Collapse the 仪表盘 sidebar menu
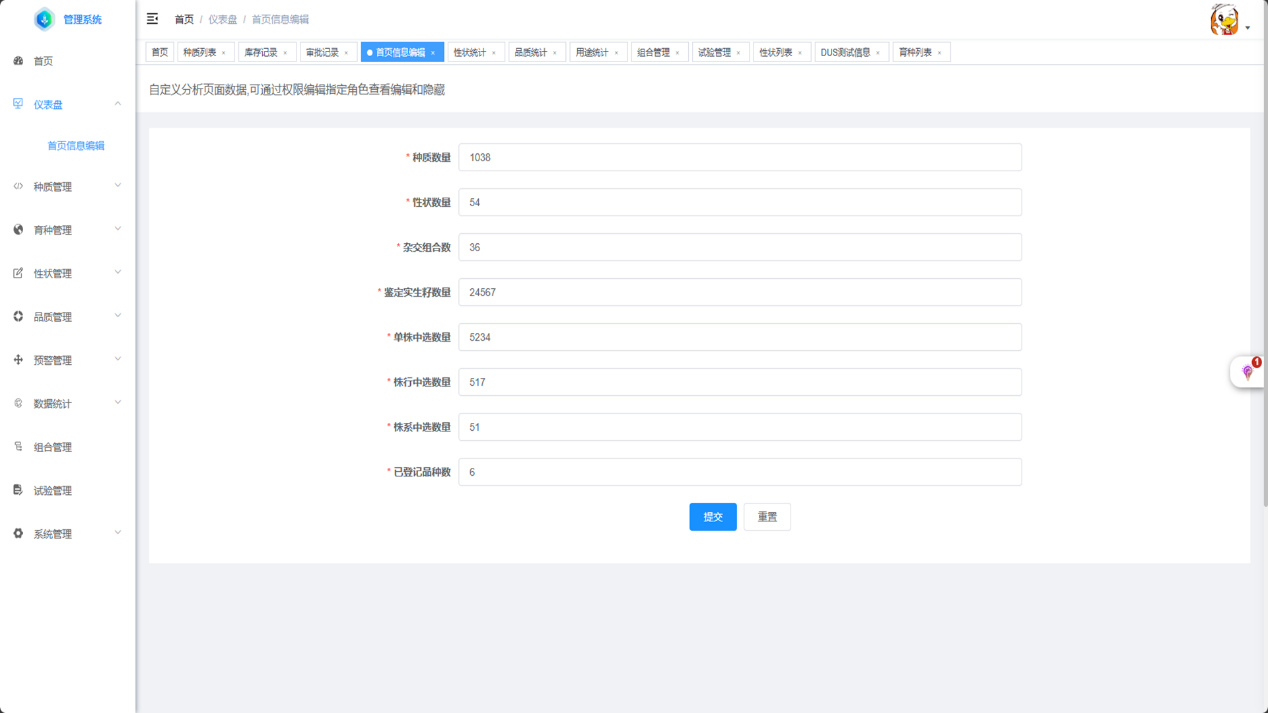This screenshot has height=713, width=1268. (x=117, y=104)
